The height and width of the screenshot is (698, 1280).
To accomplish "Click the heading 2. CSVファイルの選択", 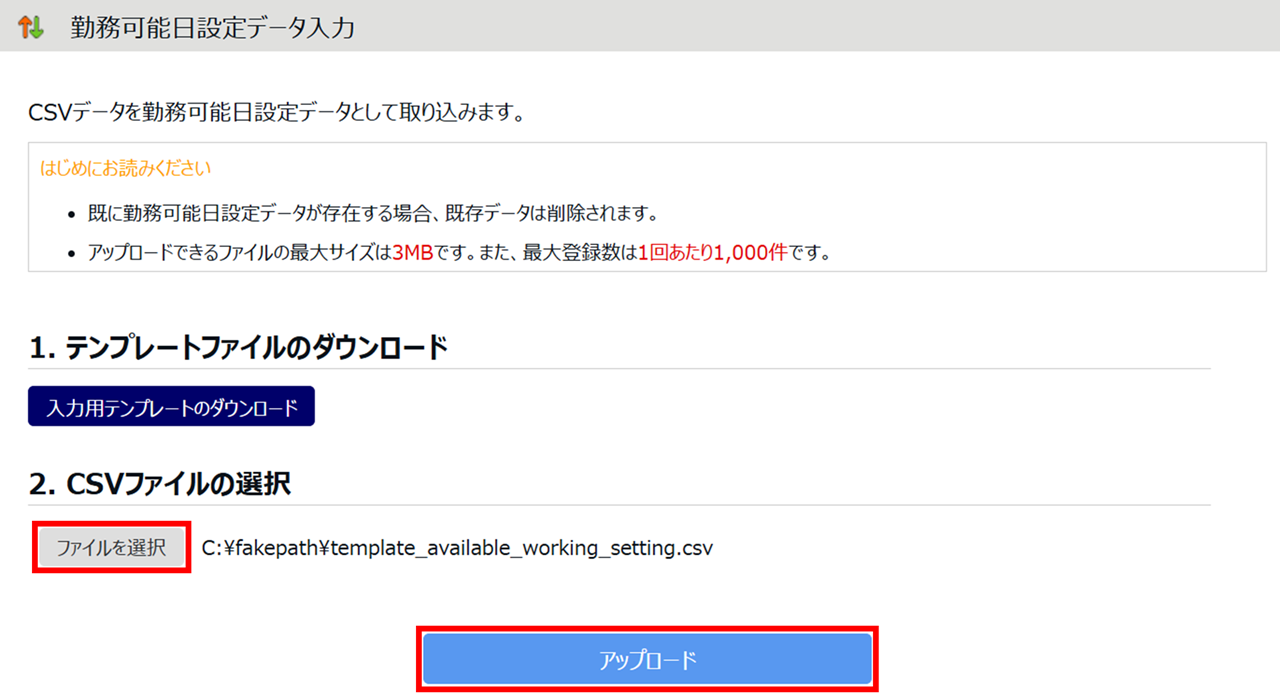I will click(x=160, y=484).
